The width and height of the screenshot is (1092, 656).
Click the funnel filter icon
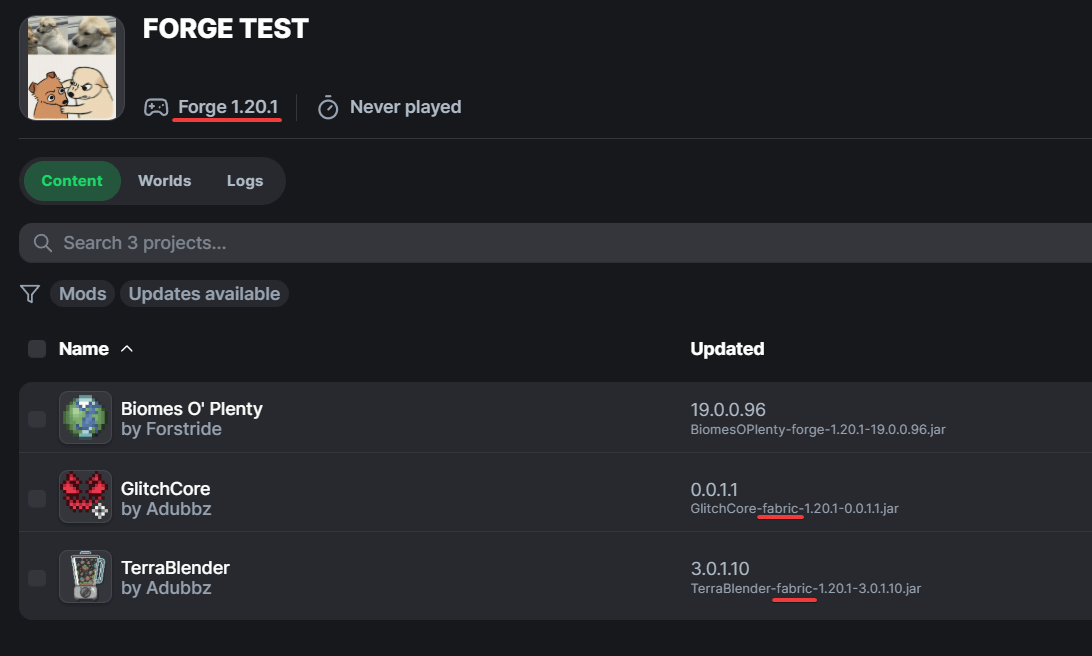point(30,294)
